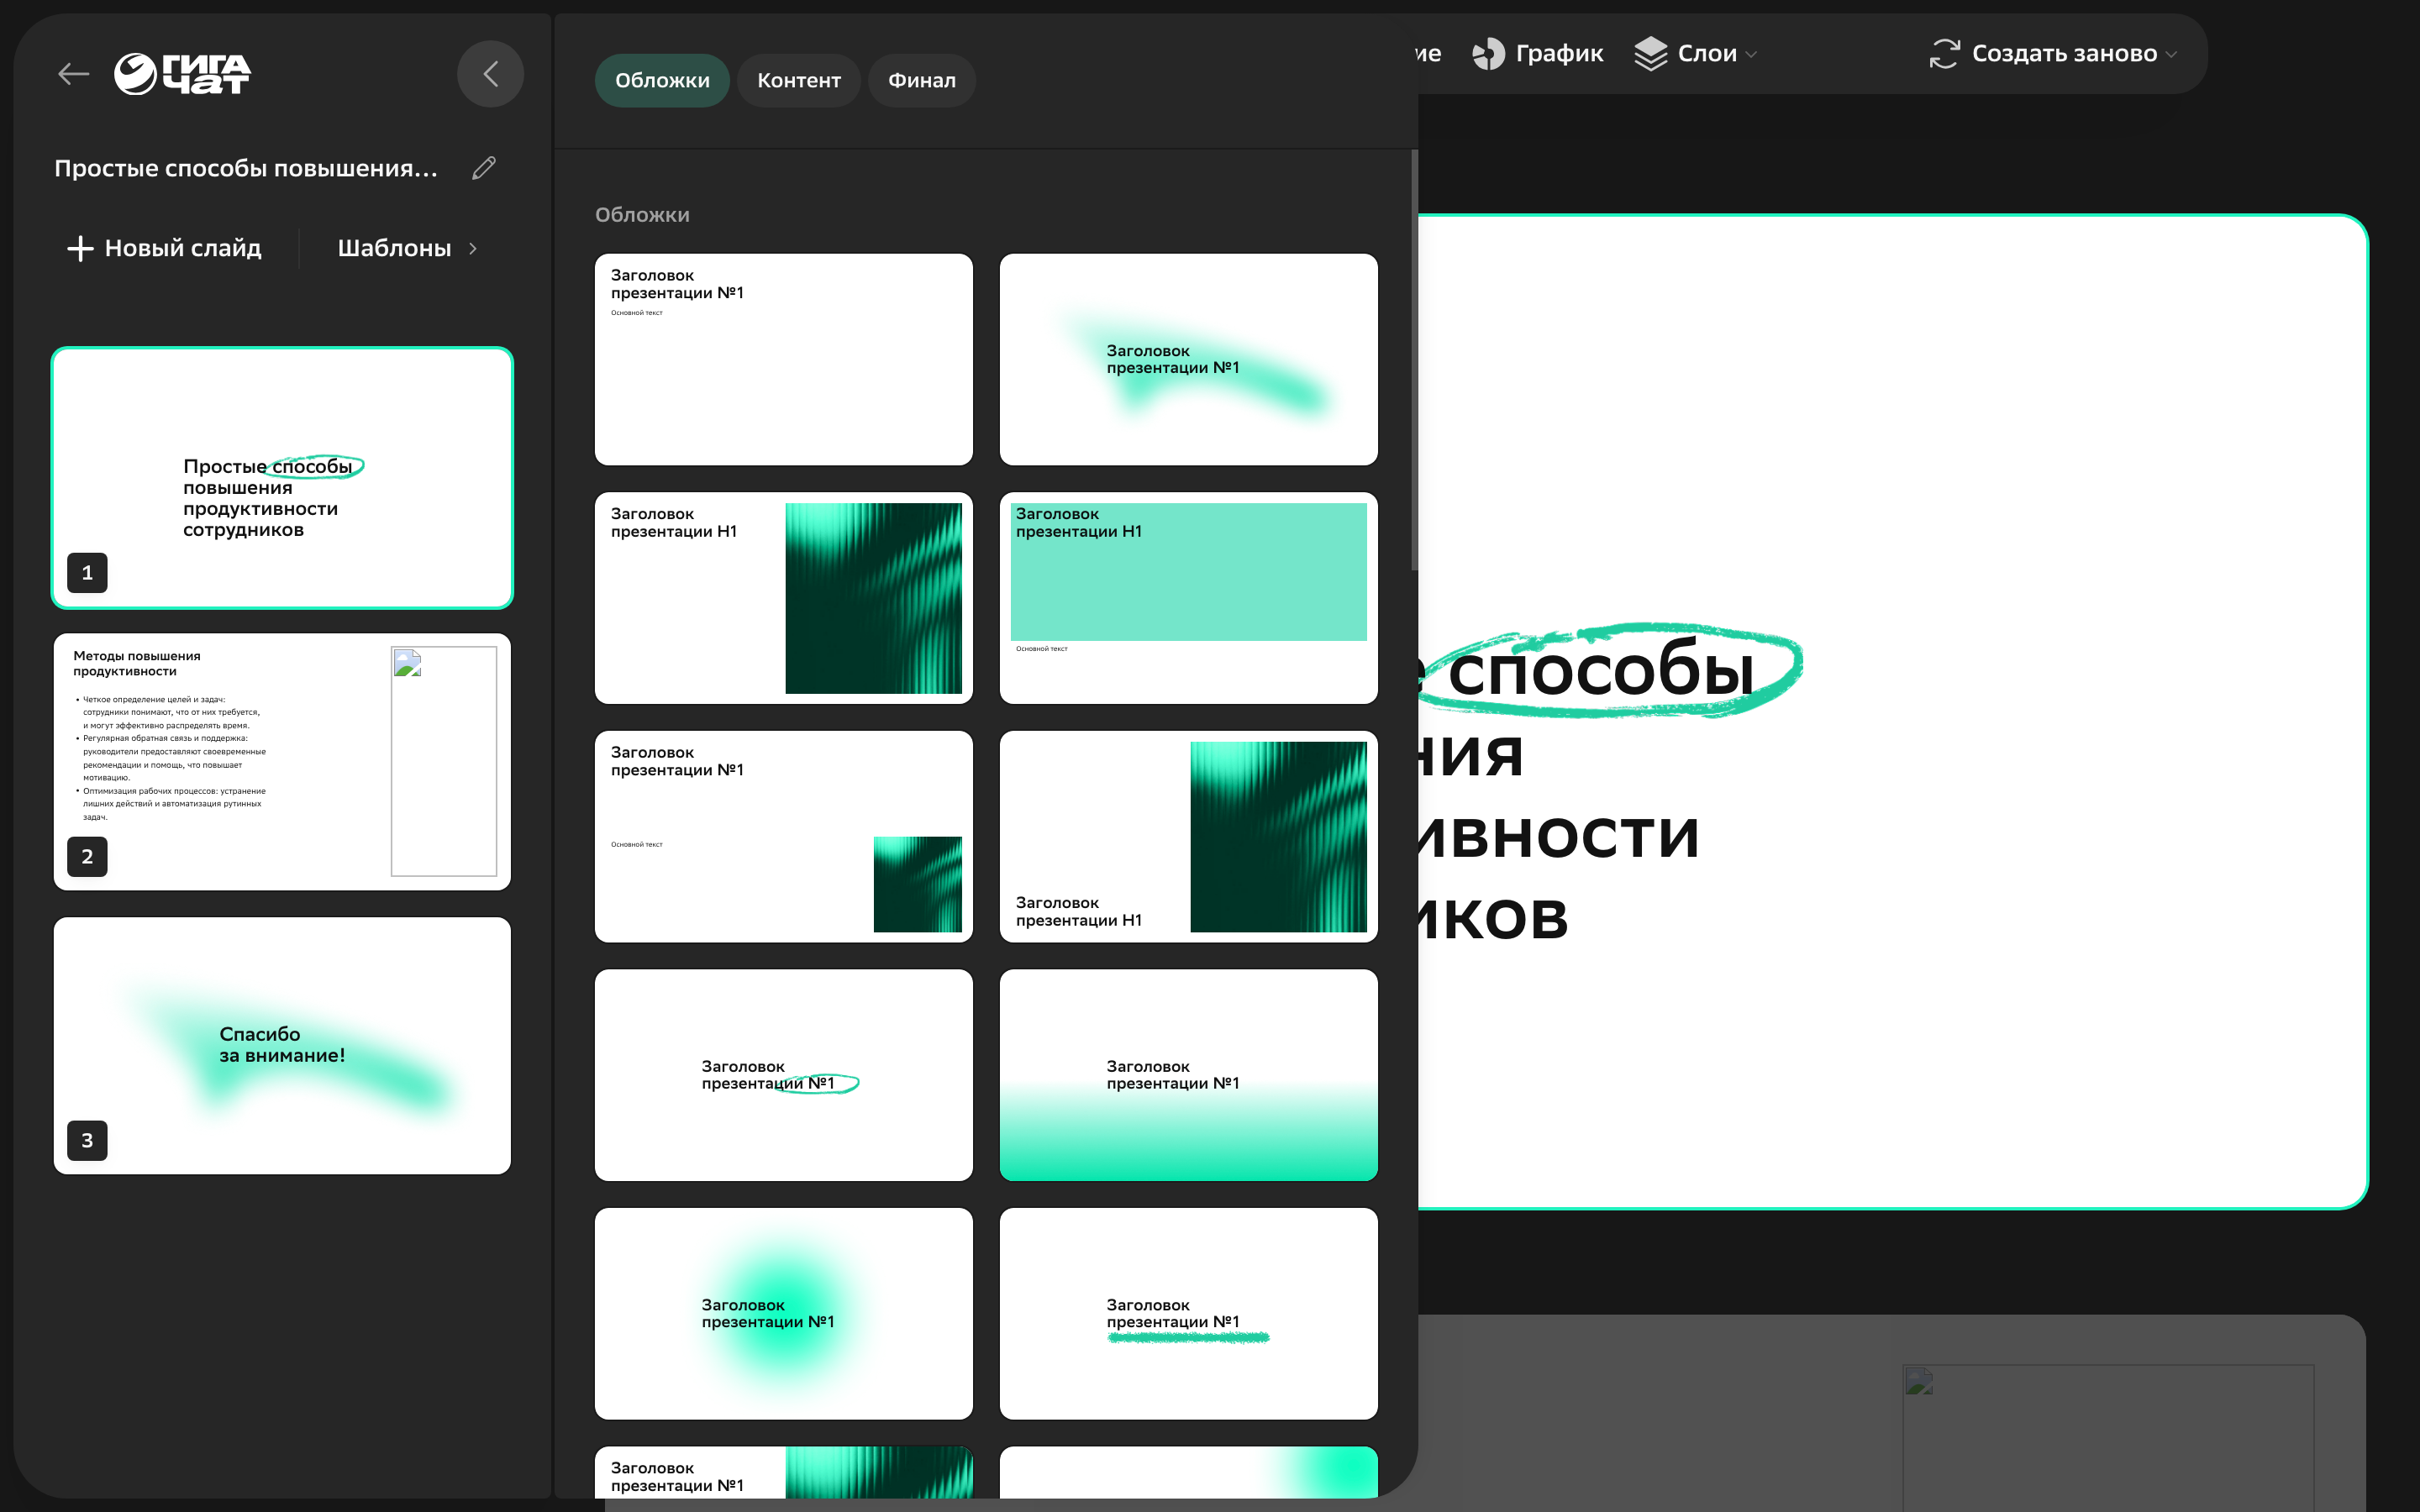Image resolution: width=2420 pixels, height=1512 pixels.
Task: Choose the cover with underlined title
Action: 1189,1314
